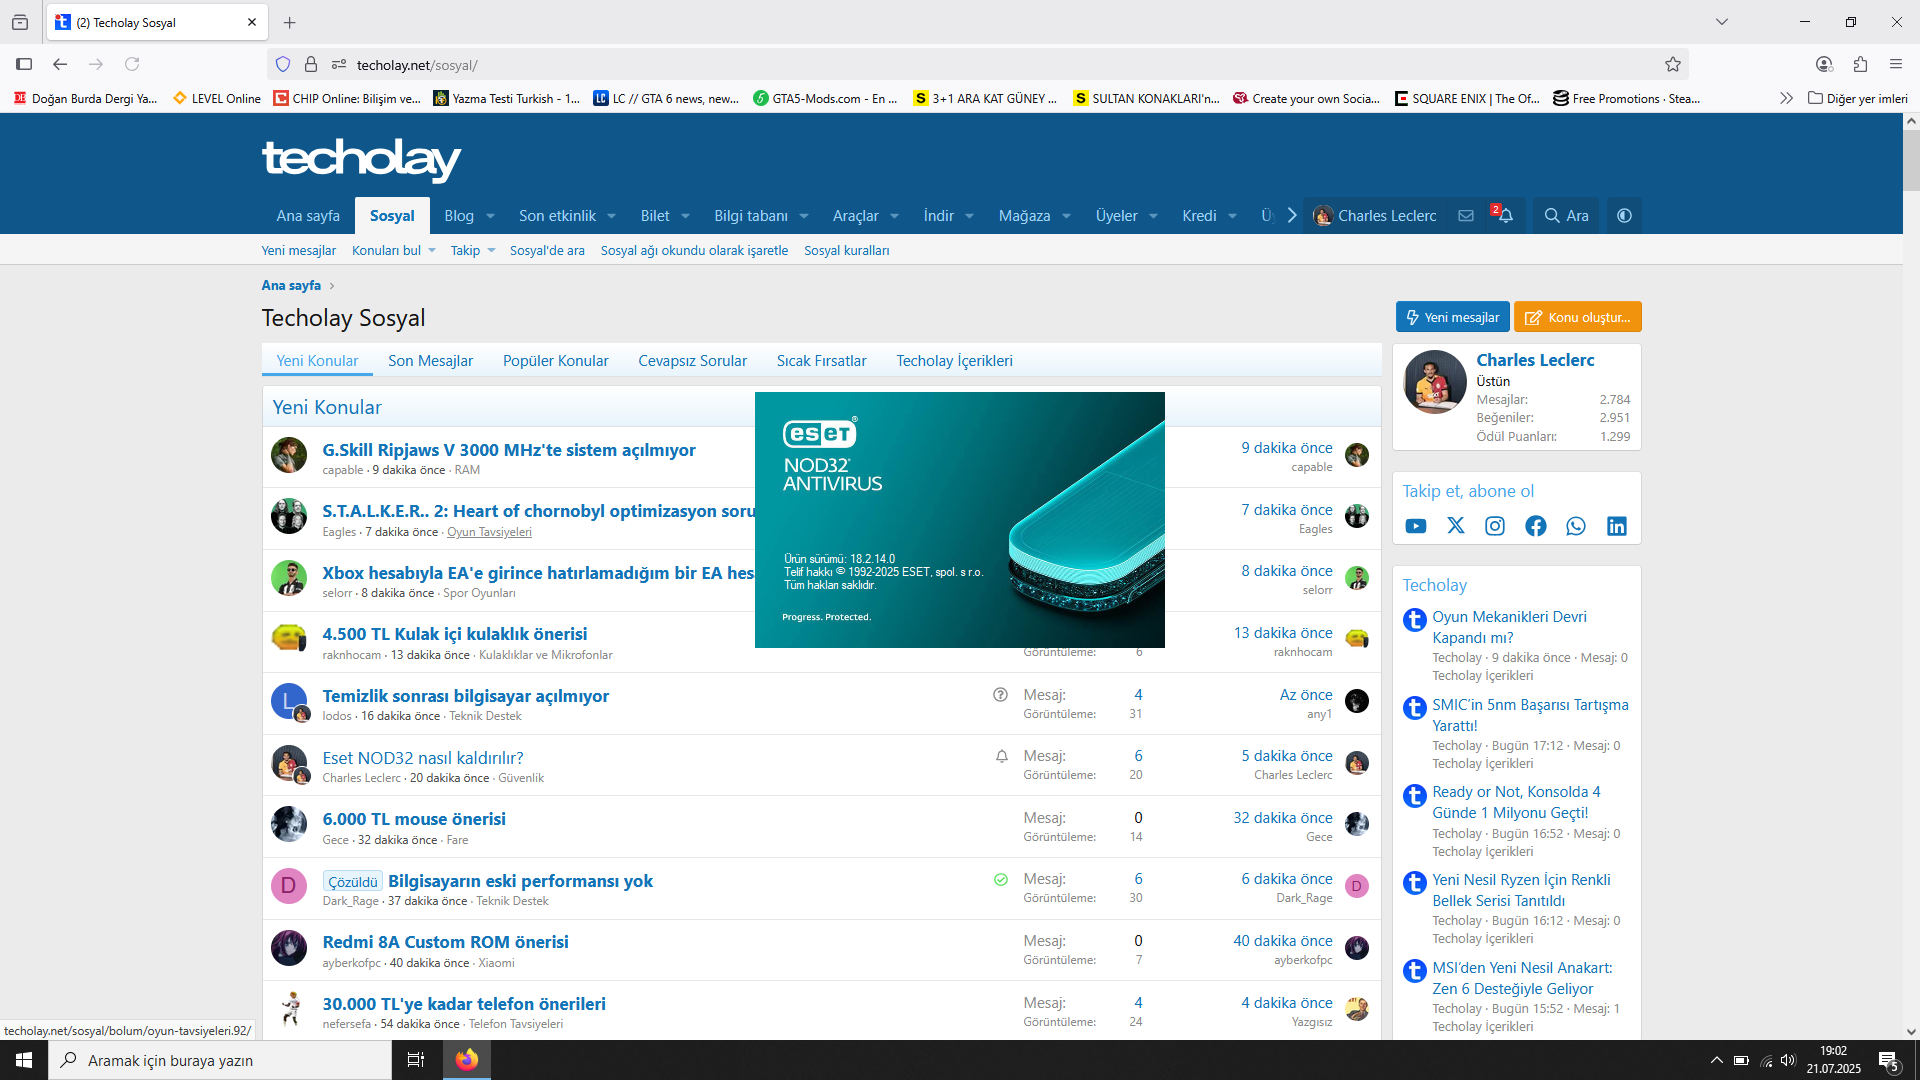Image resolution: width=1920 pixels, height=1080 pixels.
Task: Click the taskbar volume icon
Action: coord(1788,1060)
